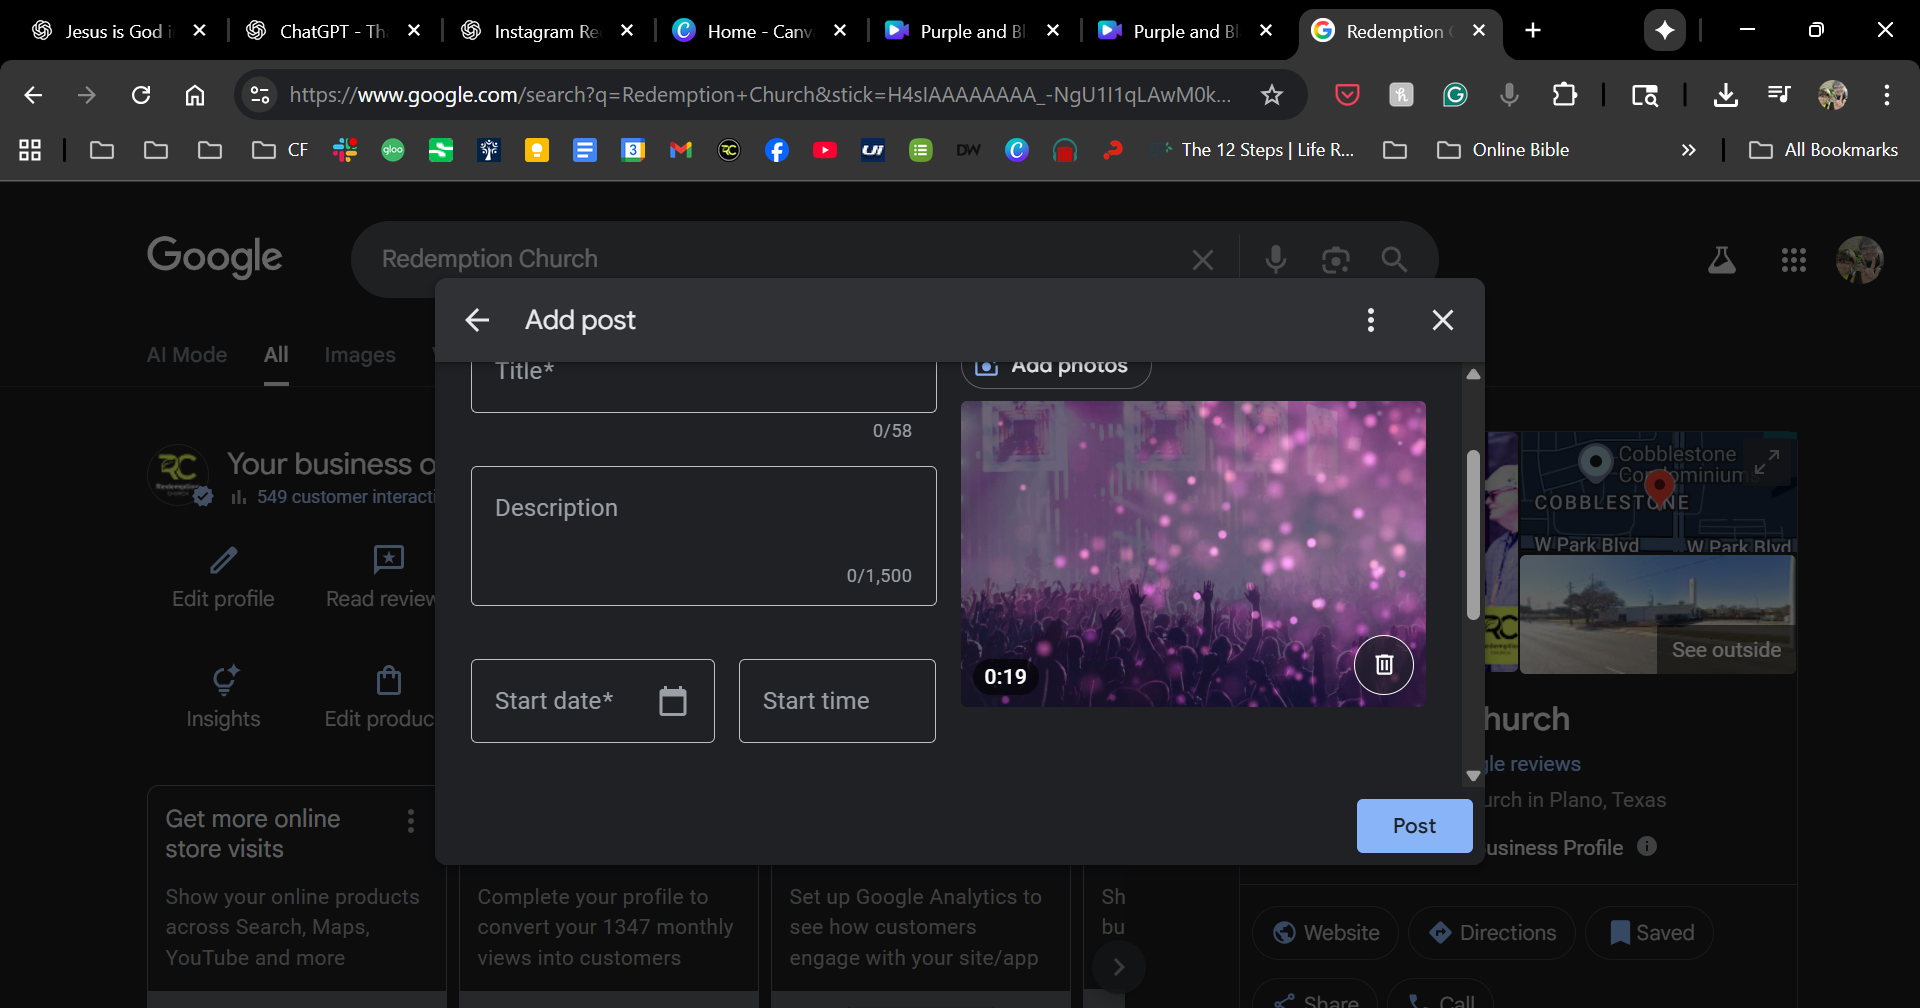Image resolution: width=1920 pixels, height=1008 pixels.
Task: Open All Bookmarks folder
Action: click(x=1823, y=150)
